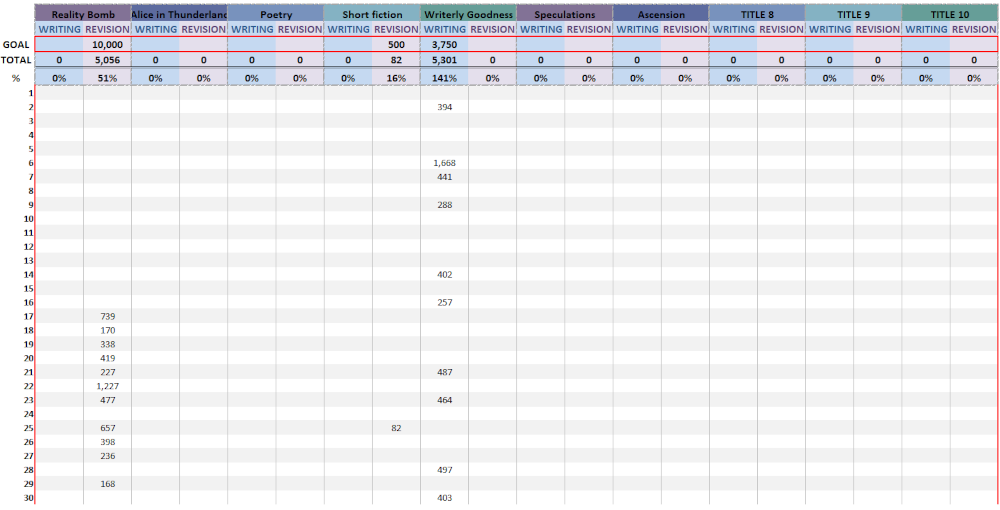Click the 739 entry on row 17
This screenshot has height=510, width=1000.
click(x=107, y=316)
